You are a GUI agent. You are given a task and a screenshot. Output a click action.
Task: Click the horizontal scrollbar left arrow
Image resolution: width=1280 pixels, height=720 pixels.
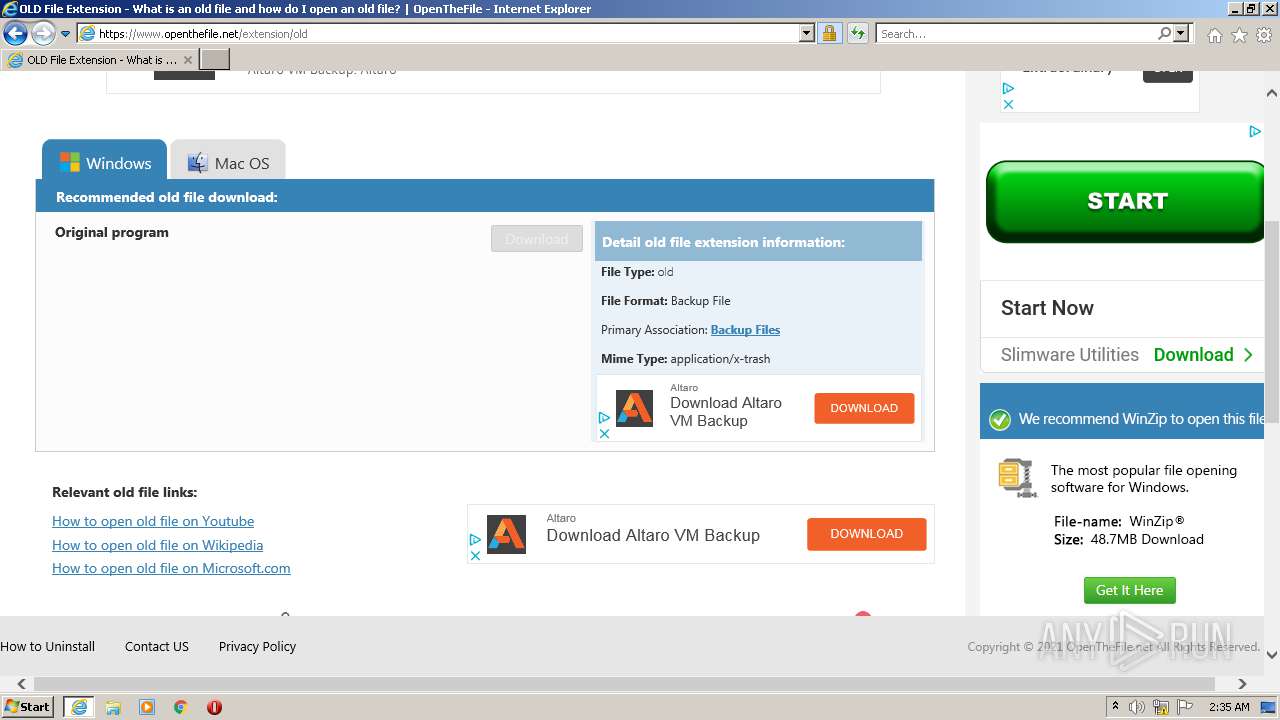click(x=22, y=684)
